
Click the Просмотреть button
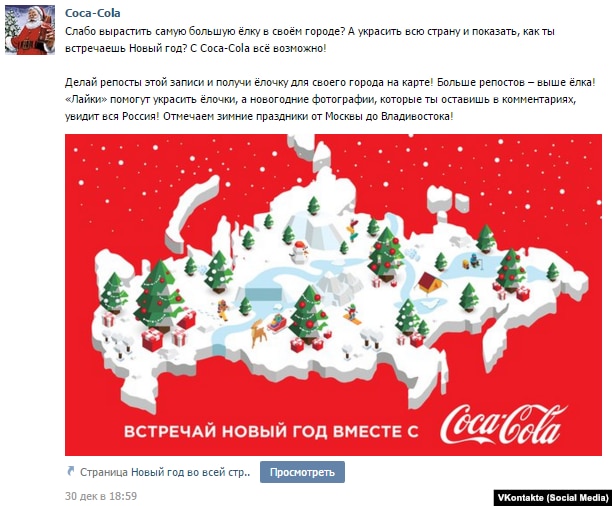302,472
